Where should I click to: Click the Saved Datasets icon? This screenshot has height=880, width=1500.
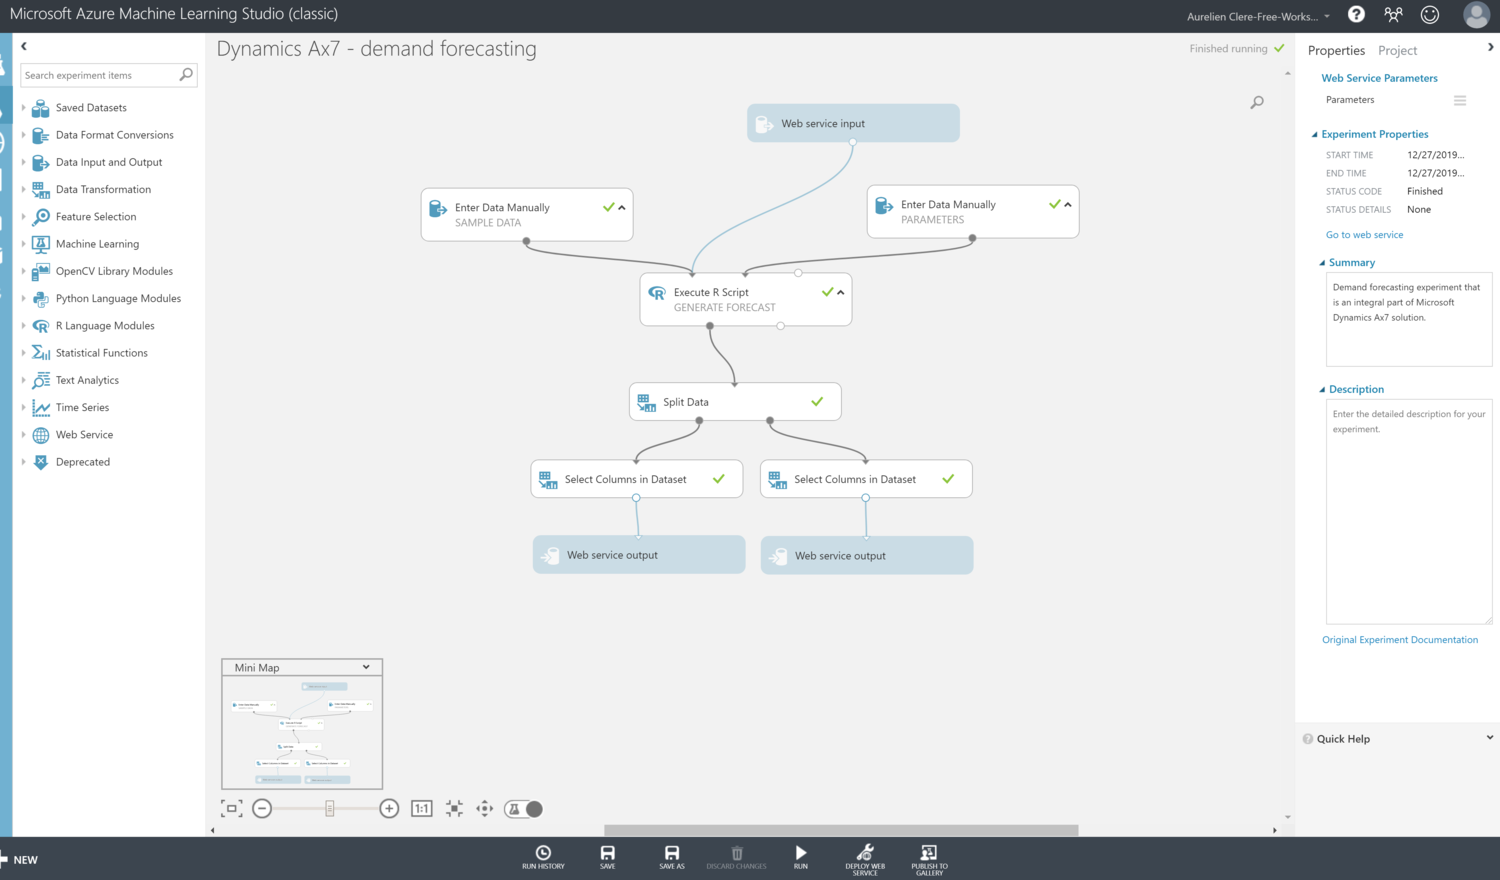click(x=41, y=108)
